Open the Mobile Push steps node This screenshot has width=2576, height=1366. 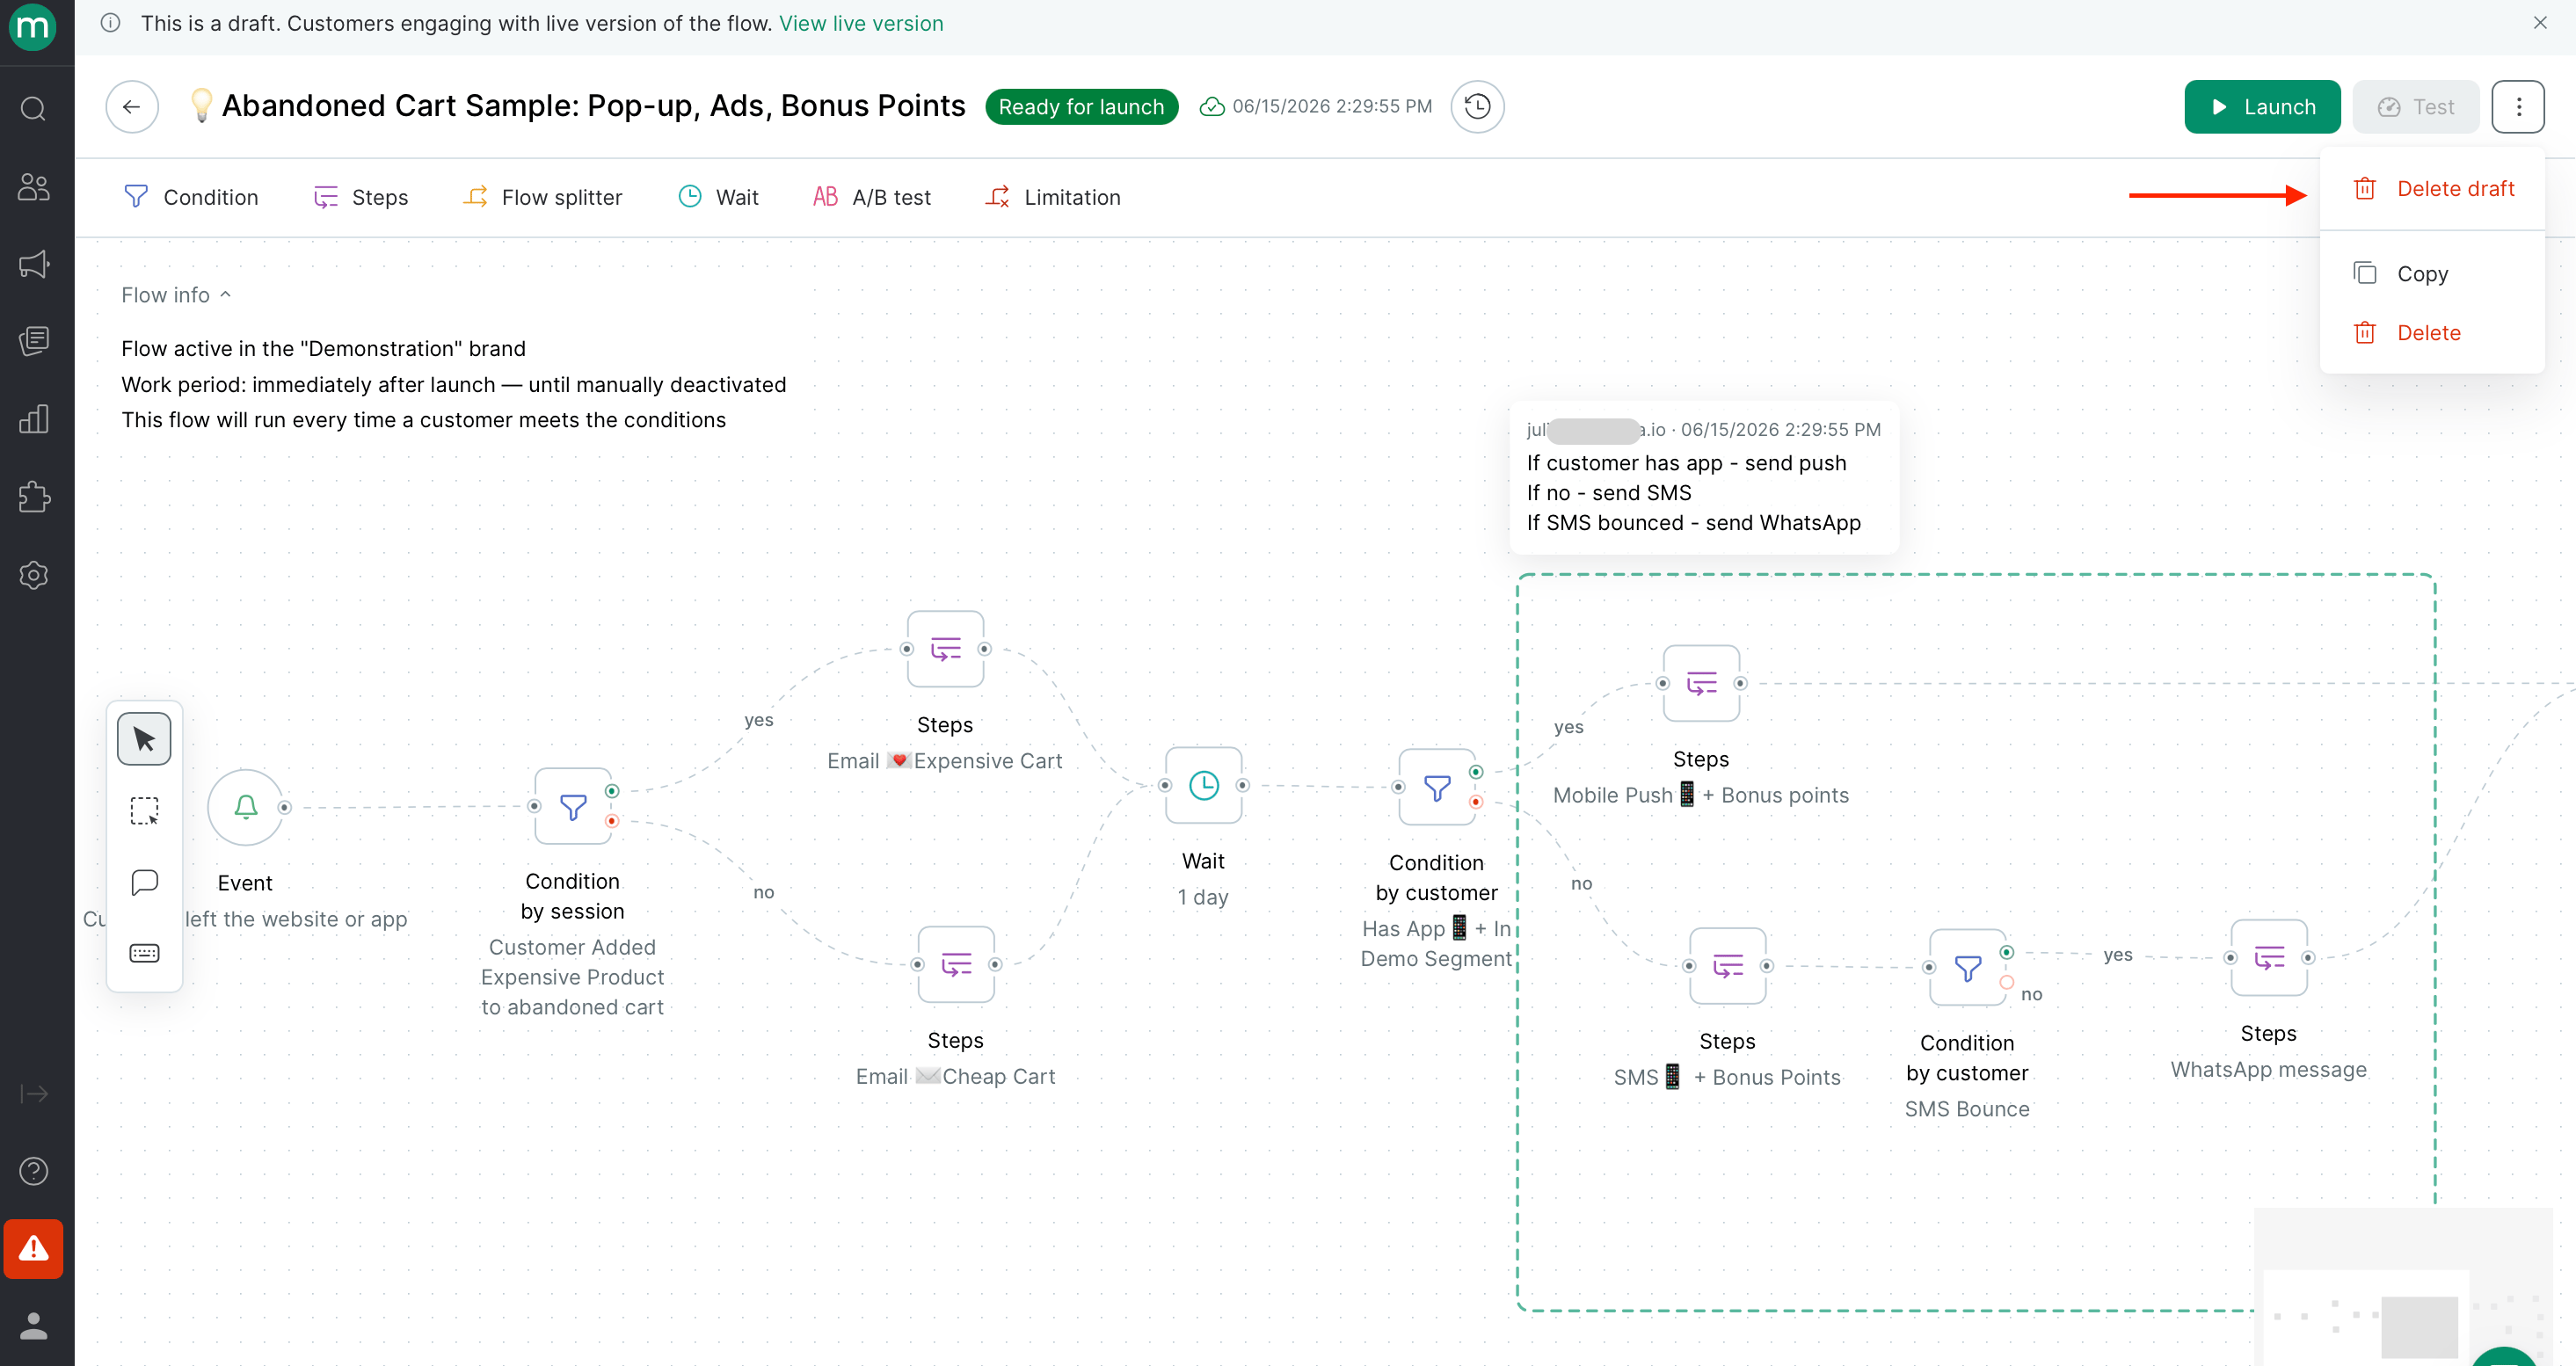tap(1701, 683)
